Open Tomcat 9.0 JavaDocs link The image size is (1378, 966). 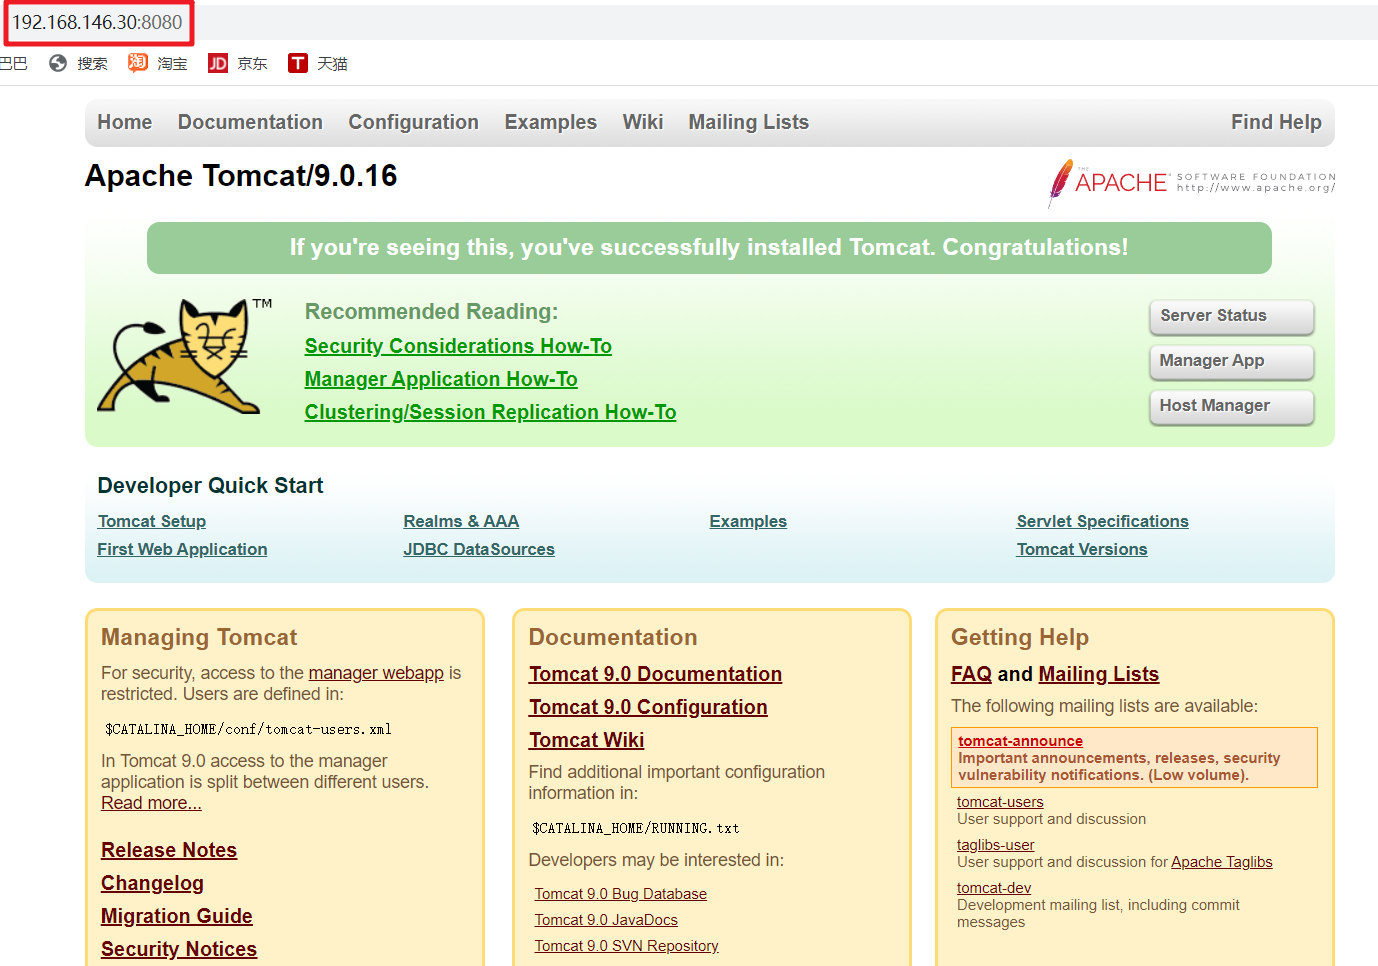tap(606, 920)
